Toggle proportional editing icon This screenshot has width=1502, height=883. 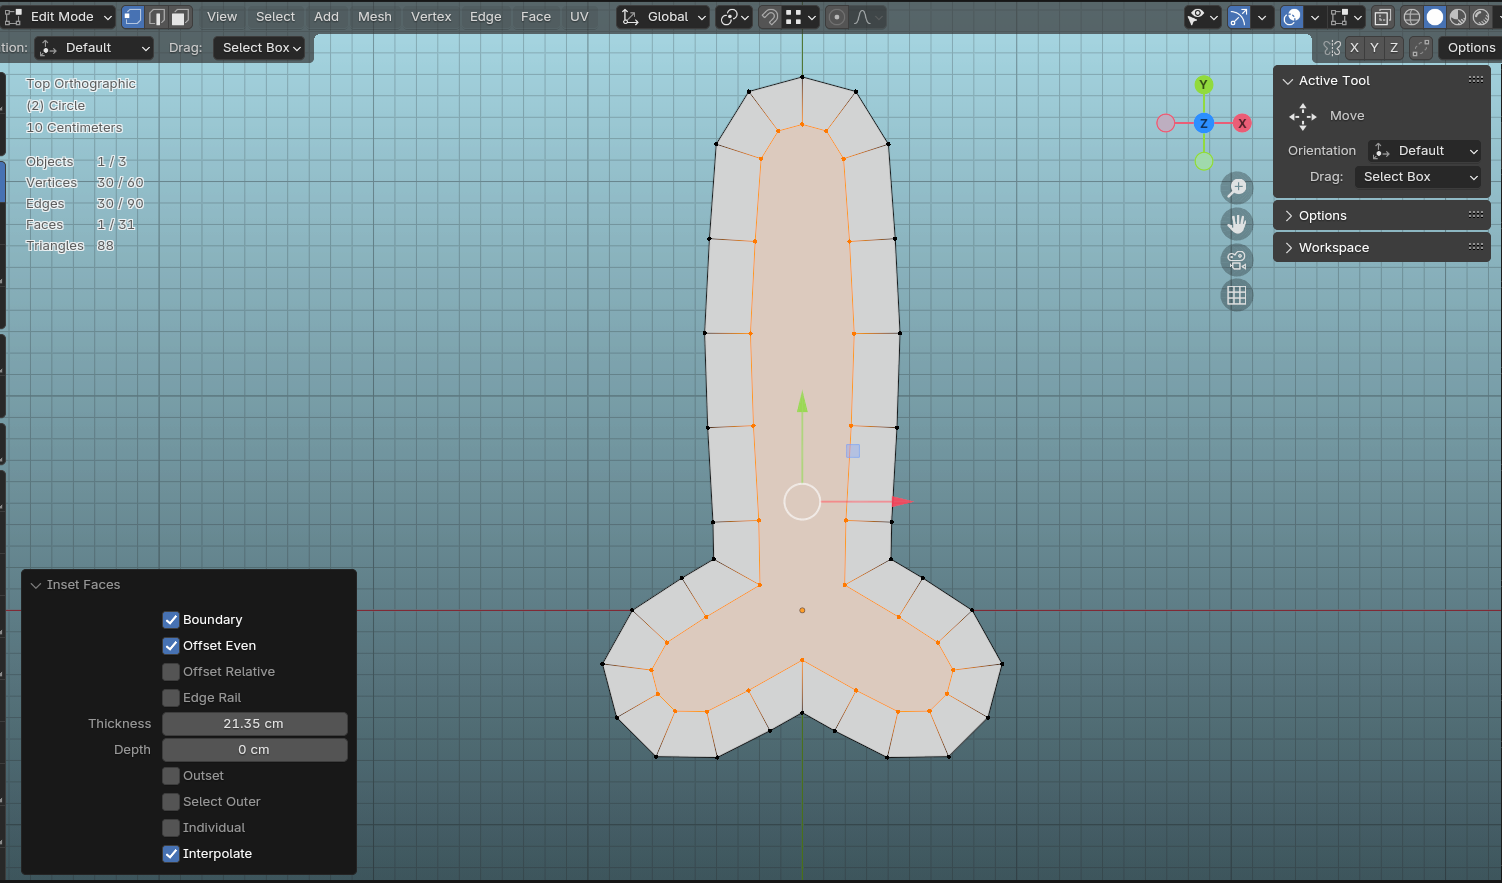click(x=837, y=17)
